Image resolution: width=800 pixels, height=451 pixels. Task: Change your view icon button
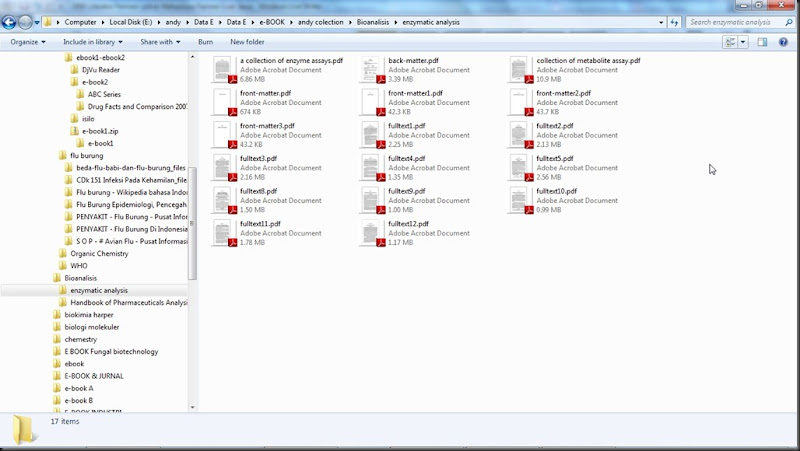coord(730,42)
